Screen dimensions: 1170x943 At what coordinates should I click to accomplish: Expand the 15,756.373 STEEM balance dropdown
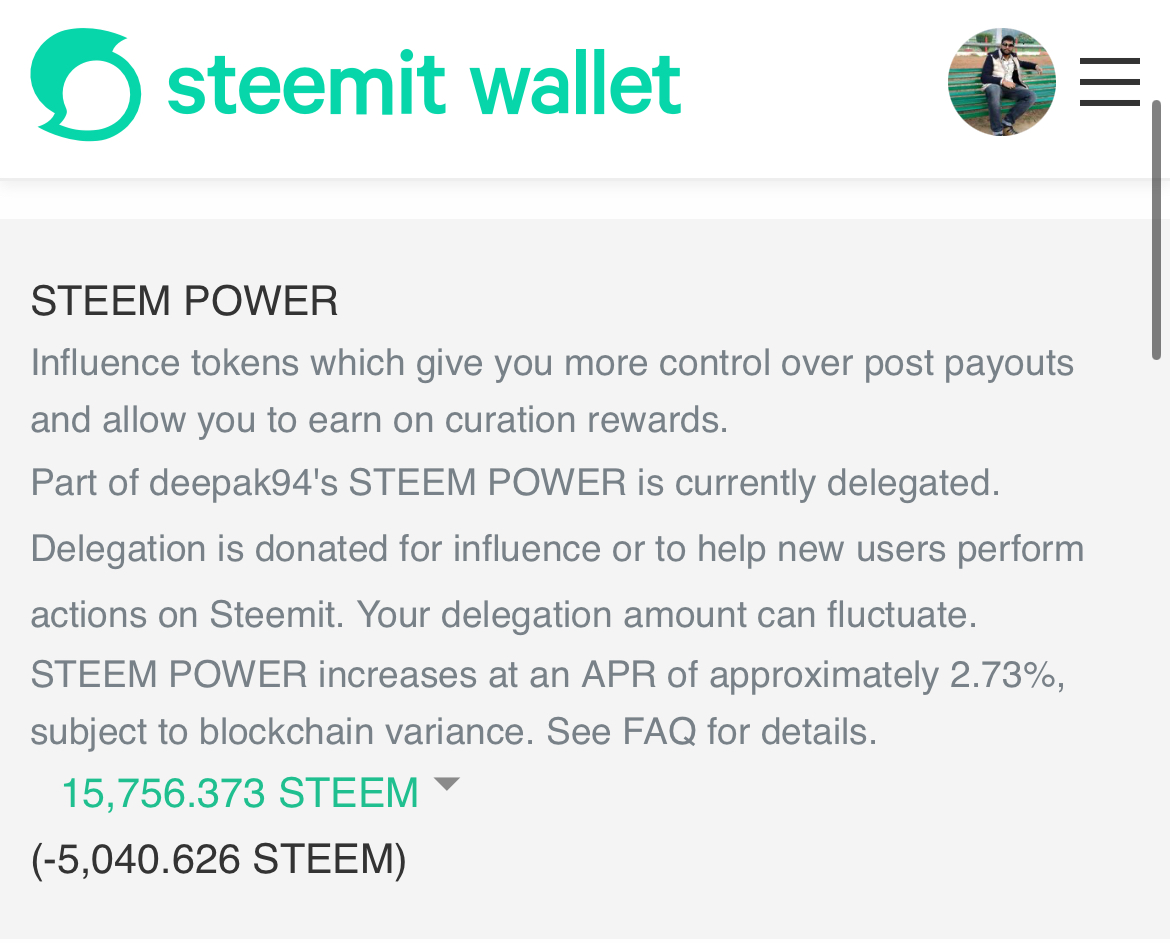pyautogui.click(x=240, y=794)
